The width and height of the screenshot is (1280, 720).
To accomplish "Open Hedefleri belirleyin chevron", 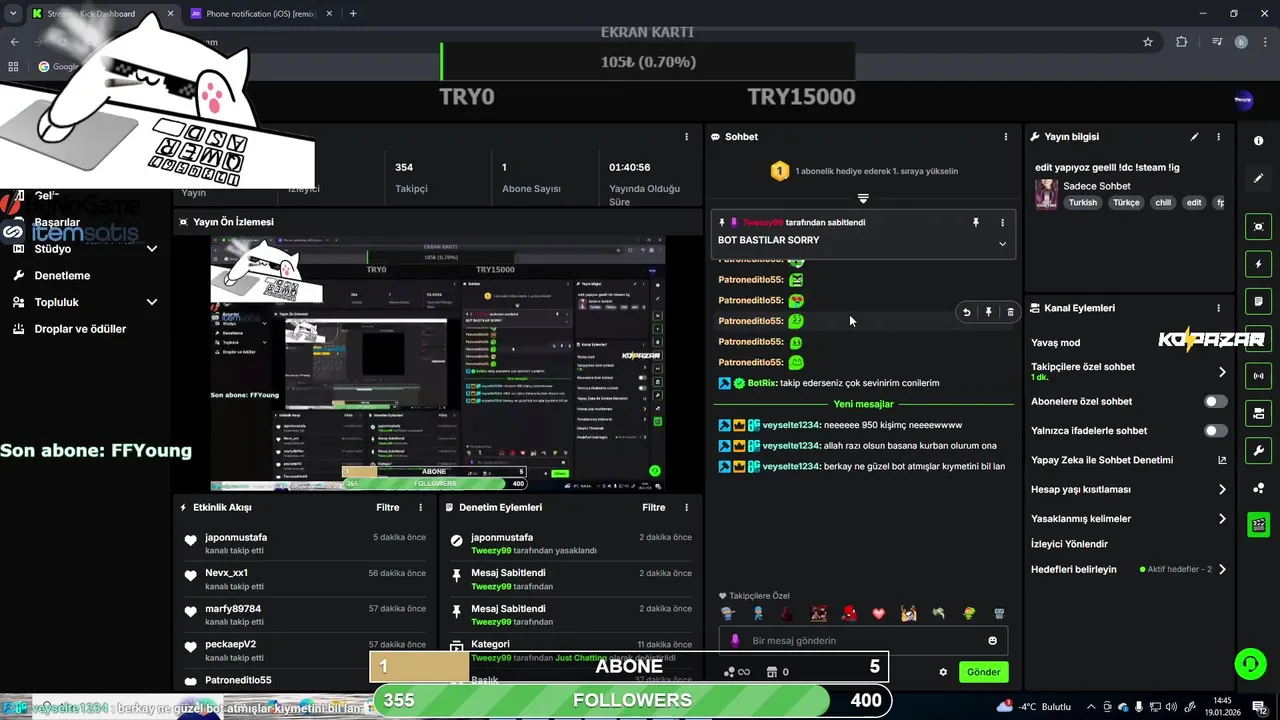I will (x=1222, y=569).
